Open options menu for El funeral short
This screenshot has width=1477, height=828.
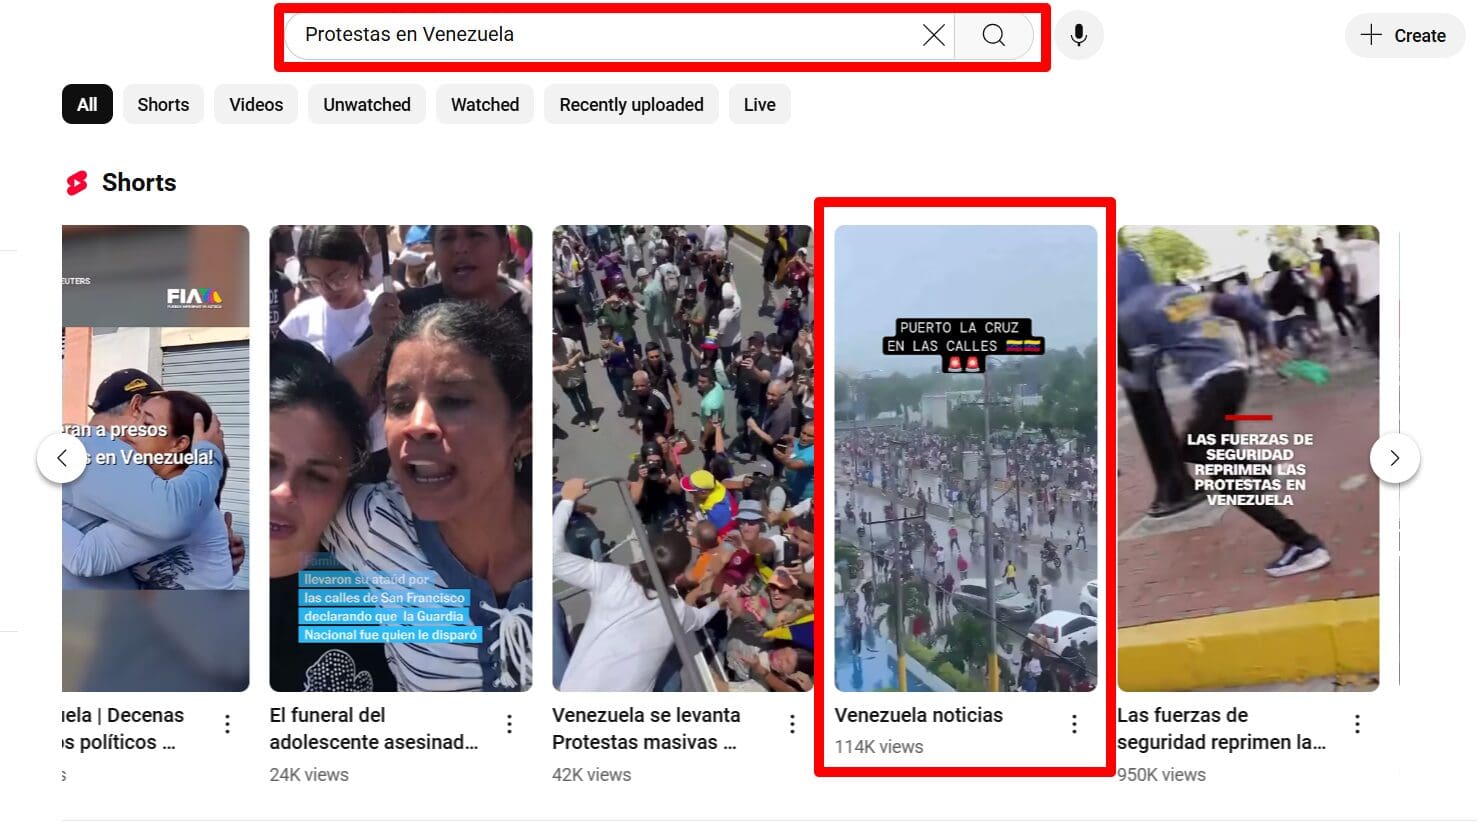(x=509, y=724)
